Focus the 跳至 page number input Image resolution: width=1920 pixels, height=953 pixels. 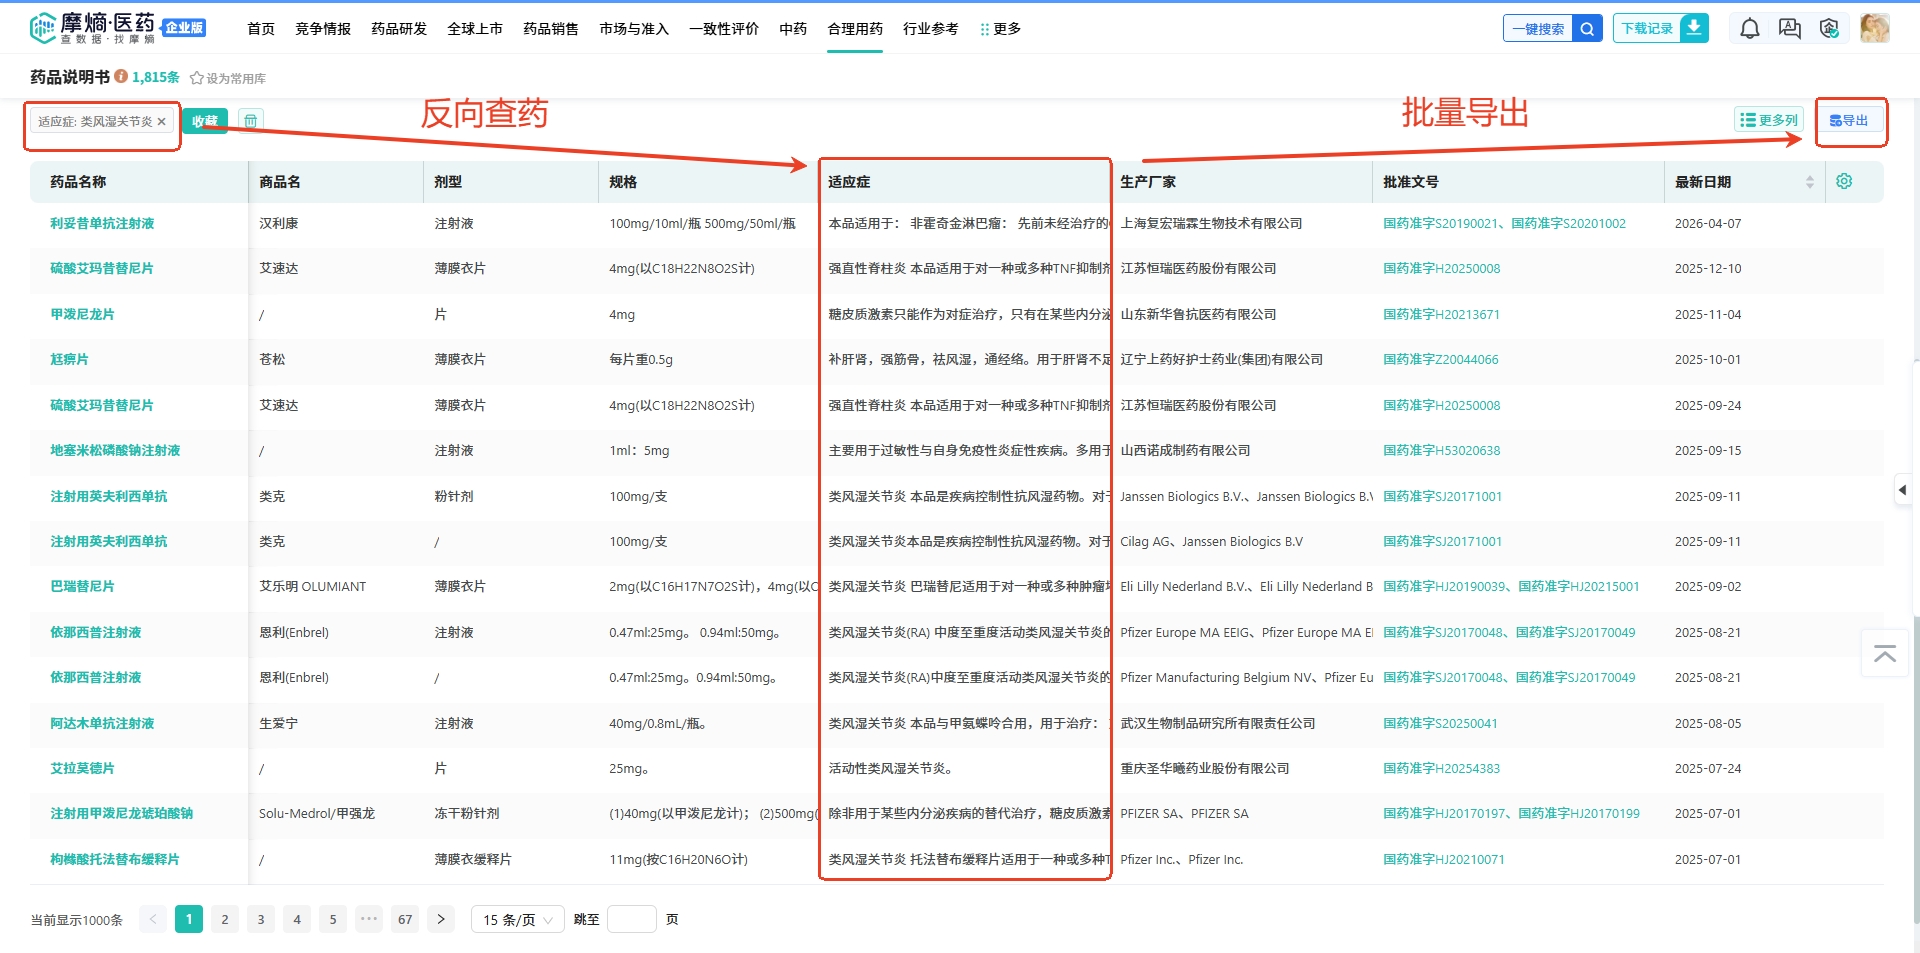(632, 919)
